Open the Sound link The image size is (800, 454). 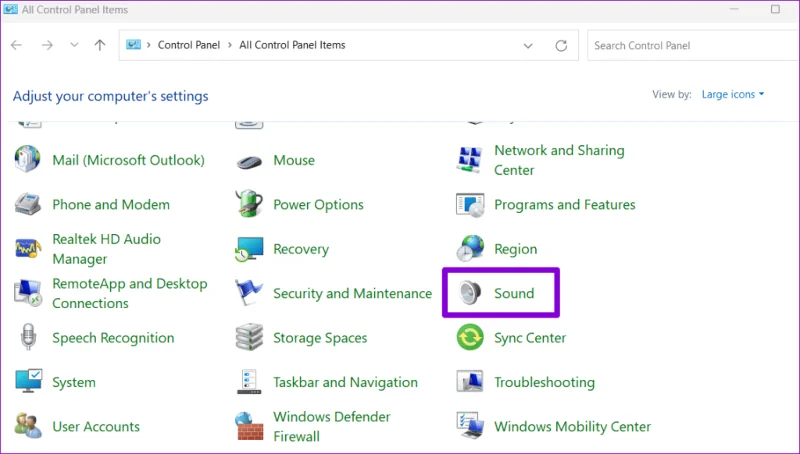[x=514, y=293]
